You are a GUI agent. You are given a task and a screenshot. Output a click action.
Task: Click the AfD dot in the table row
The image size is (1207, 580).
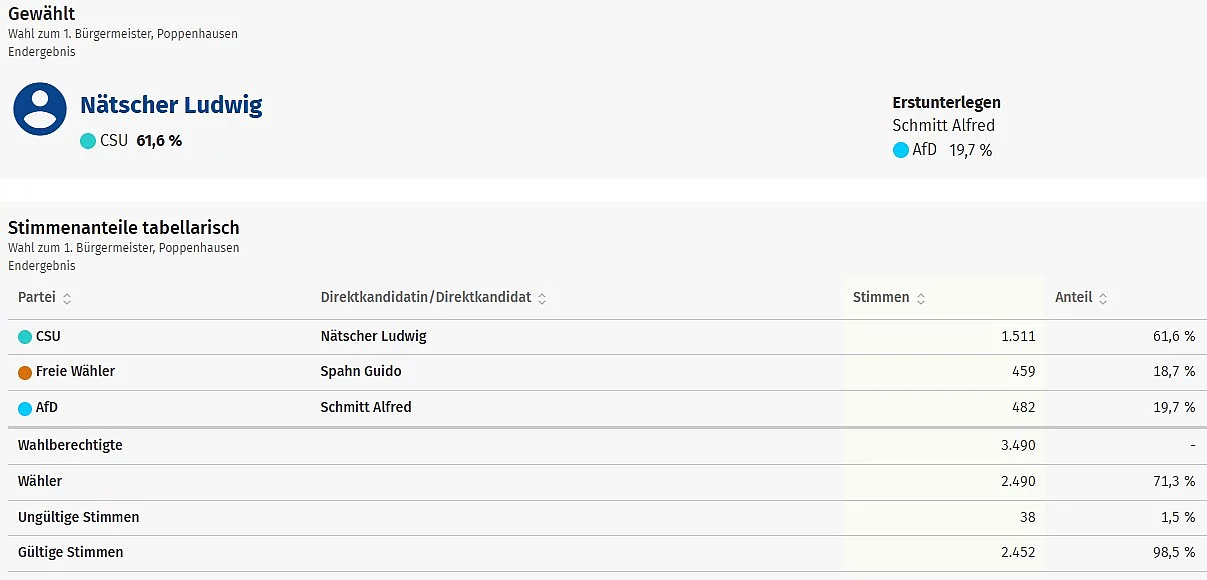25,408
